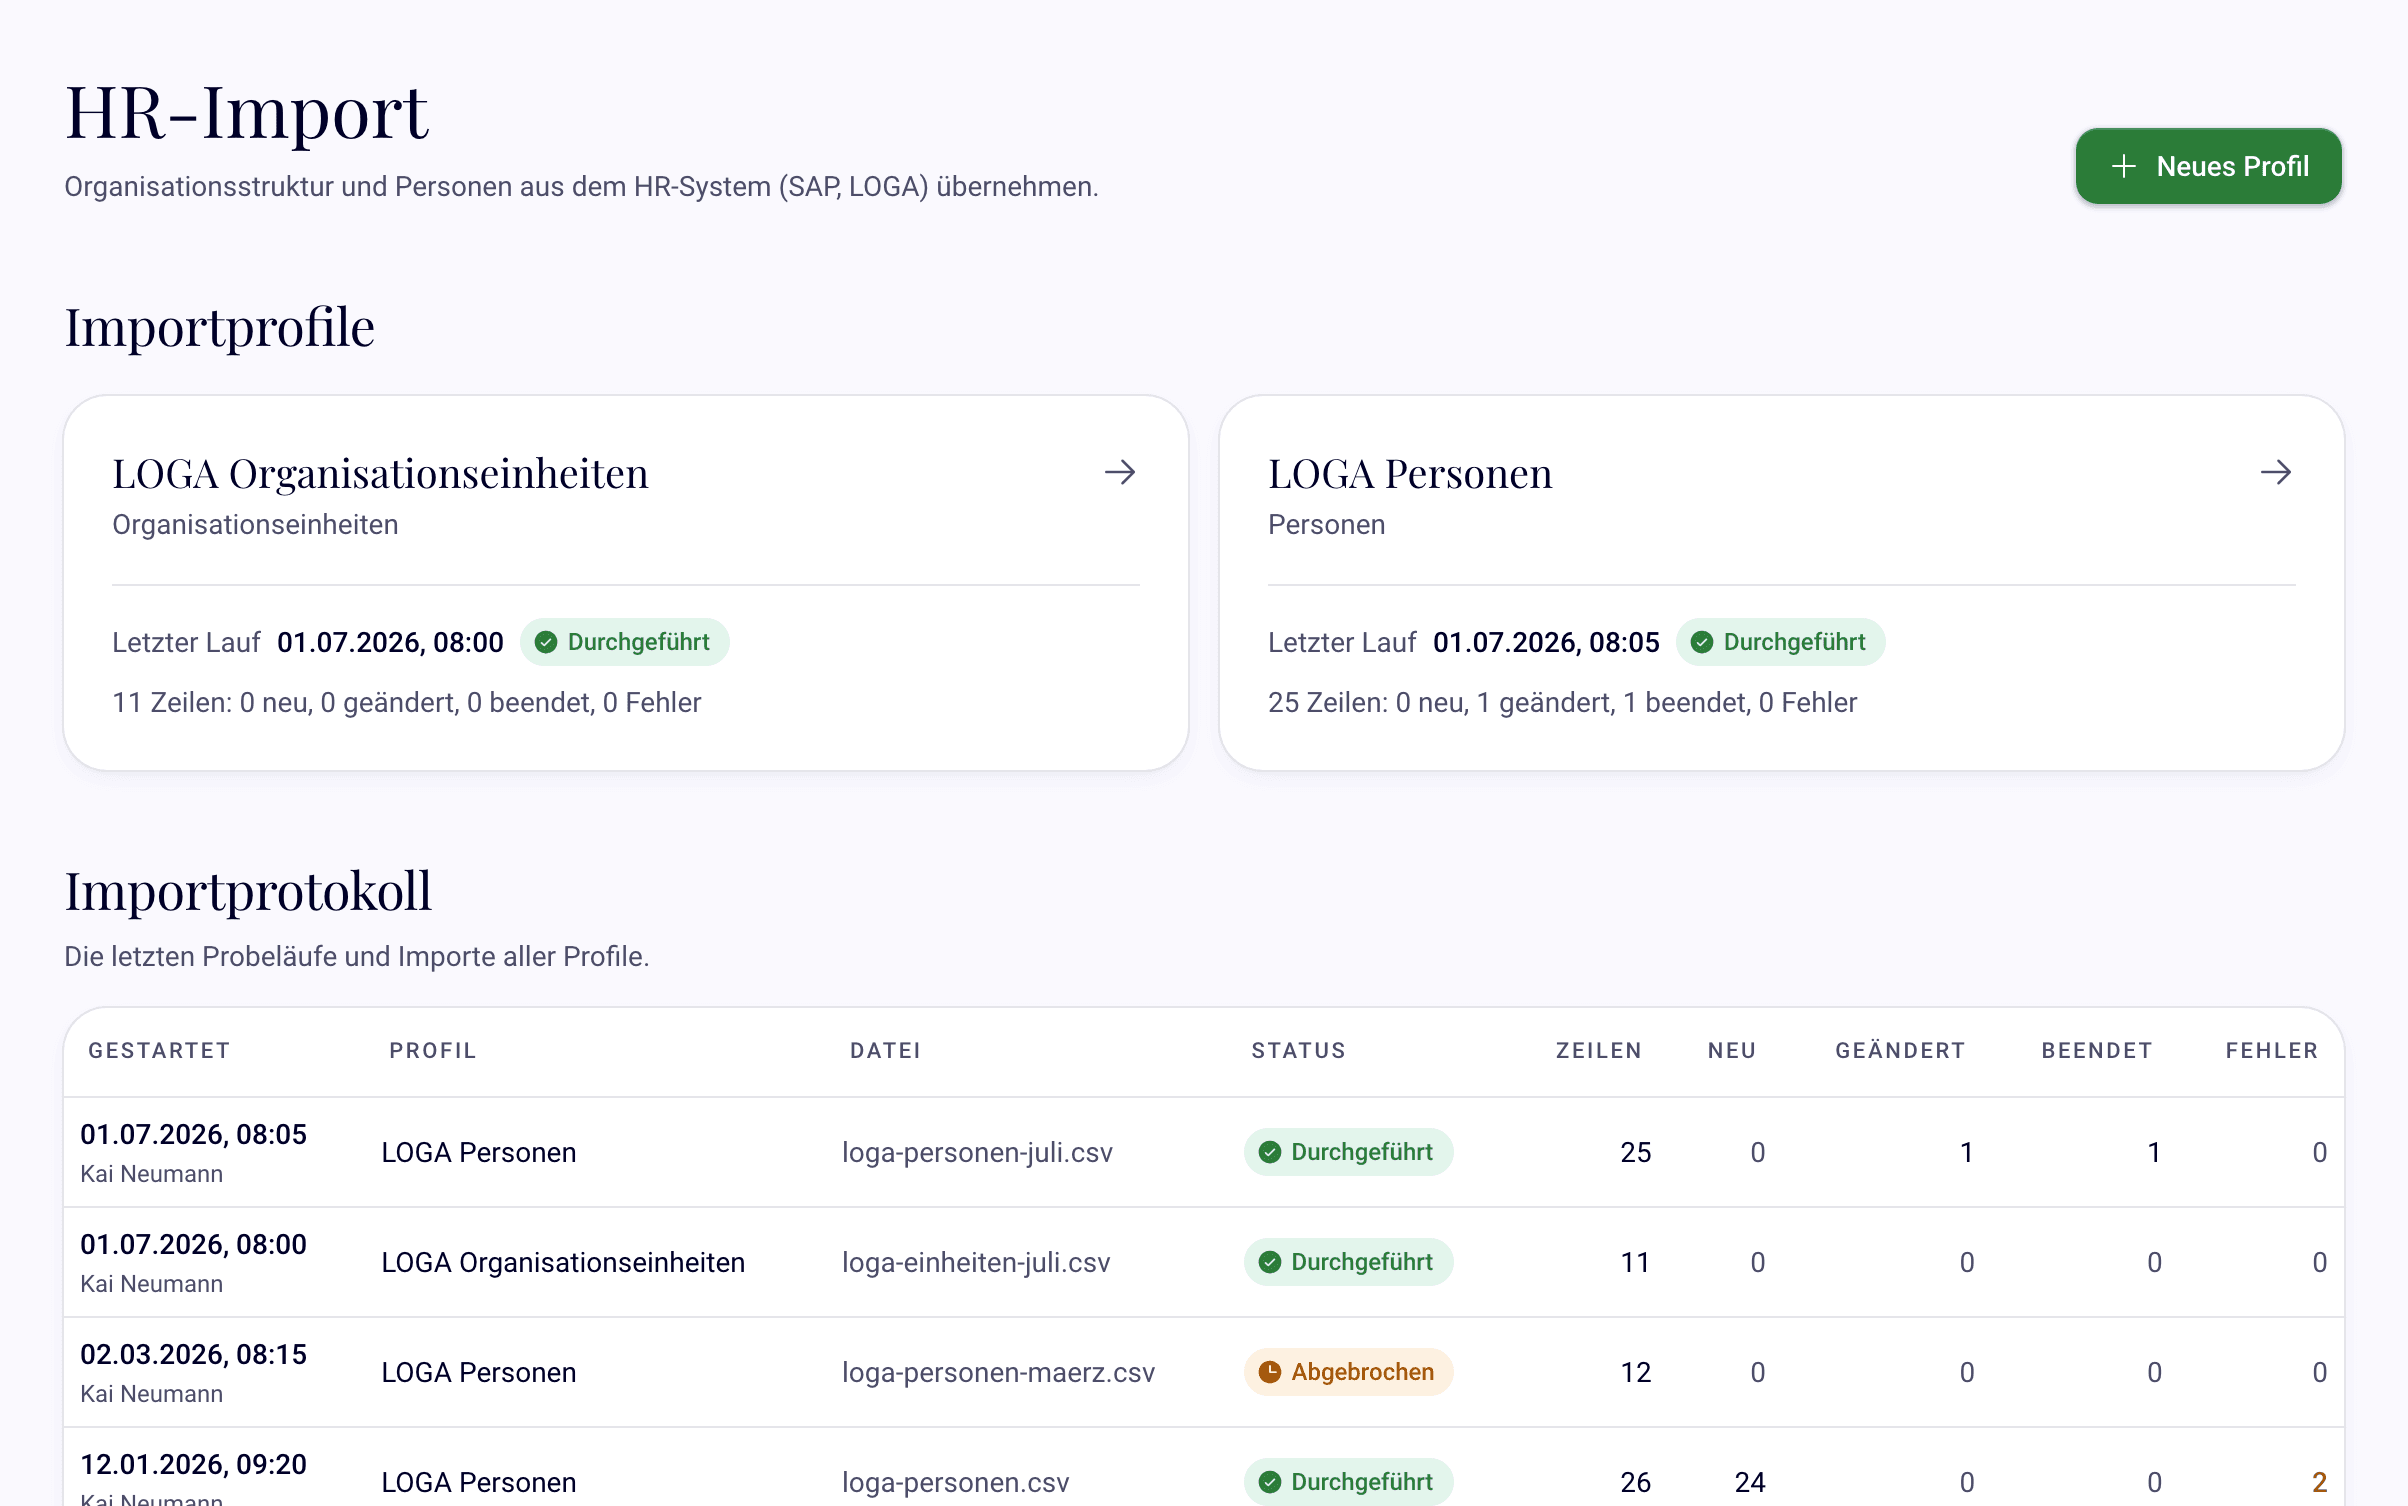Select the FEHLER column header
The height and width of the screenshot is (1506, 2408).
[2271, 1050]
